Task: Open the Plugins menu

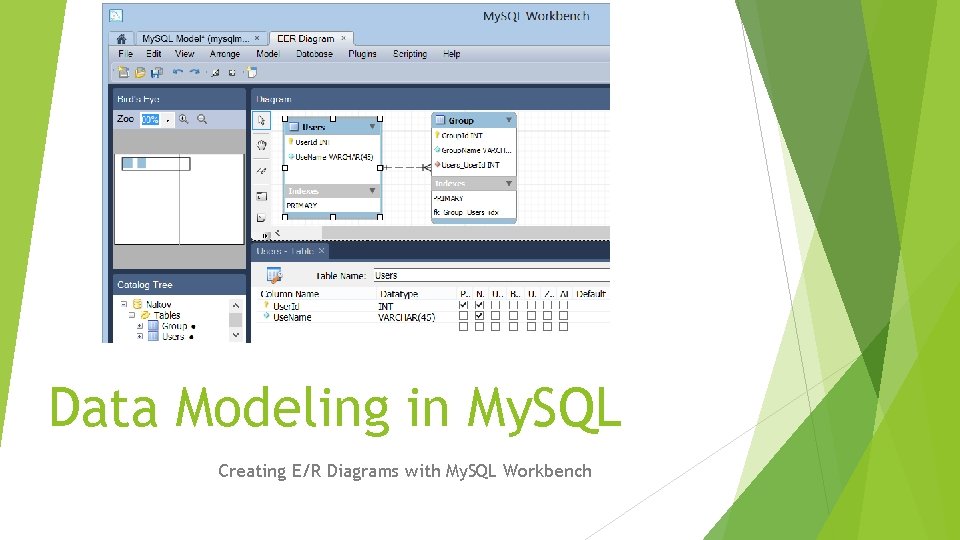Action: click(x=362, y=54)
